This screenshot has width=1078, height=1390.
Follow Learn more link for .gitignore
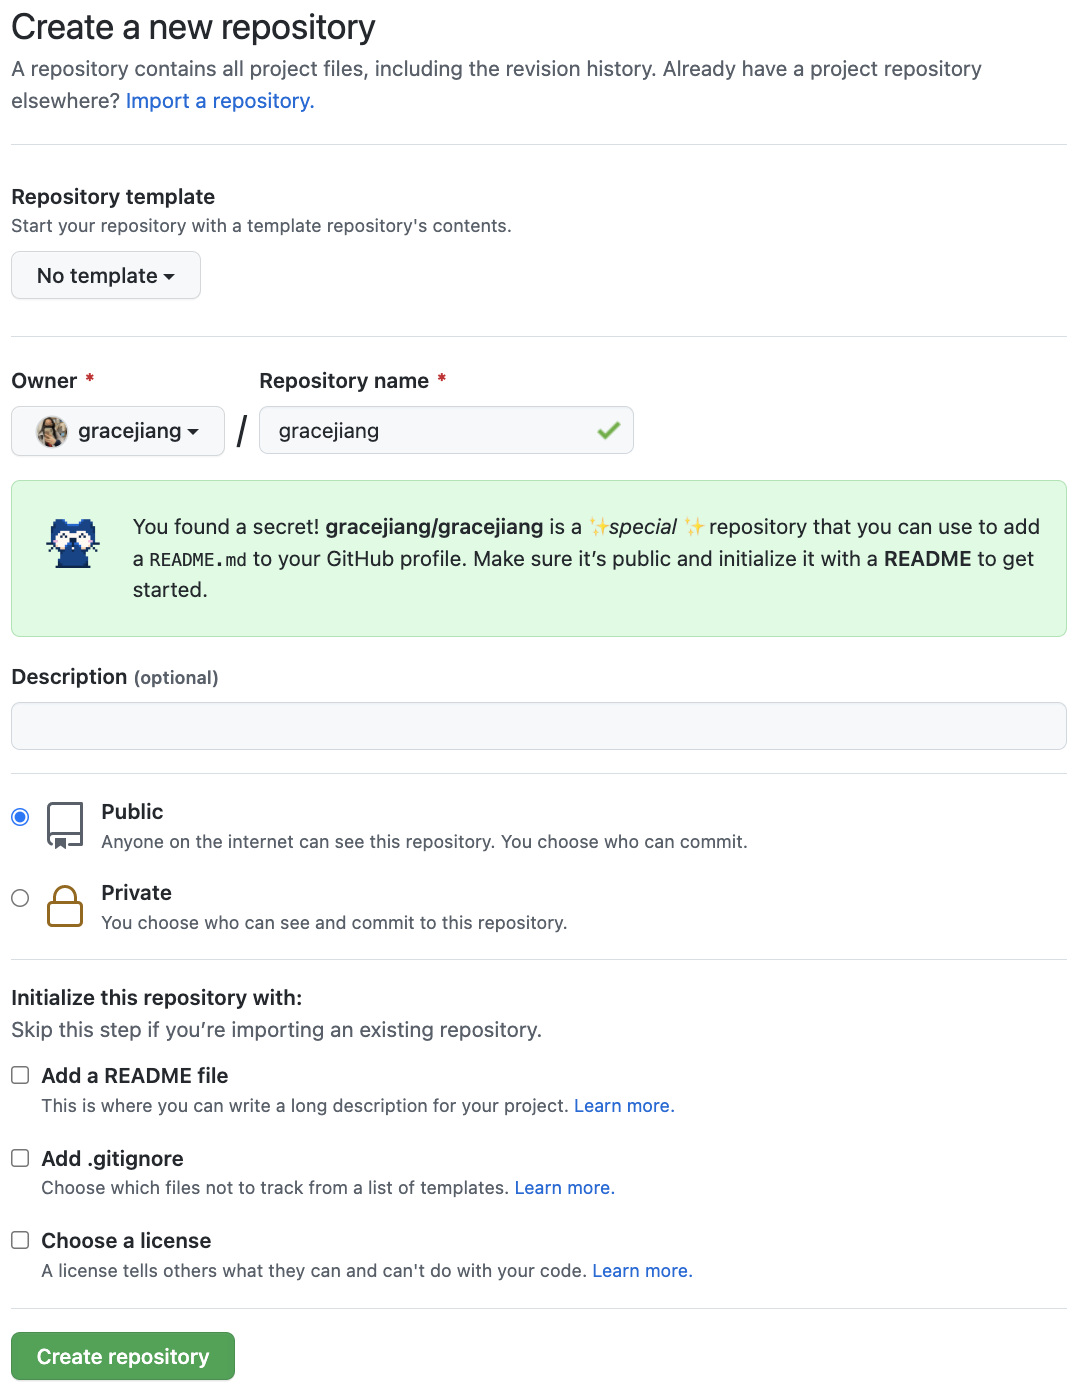point(564,1188)
